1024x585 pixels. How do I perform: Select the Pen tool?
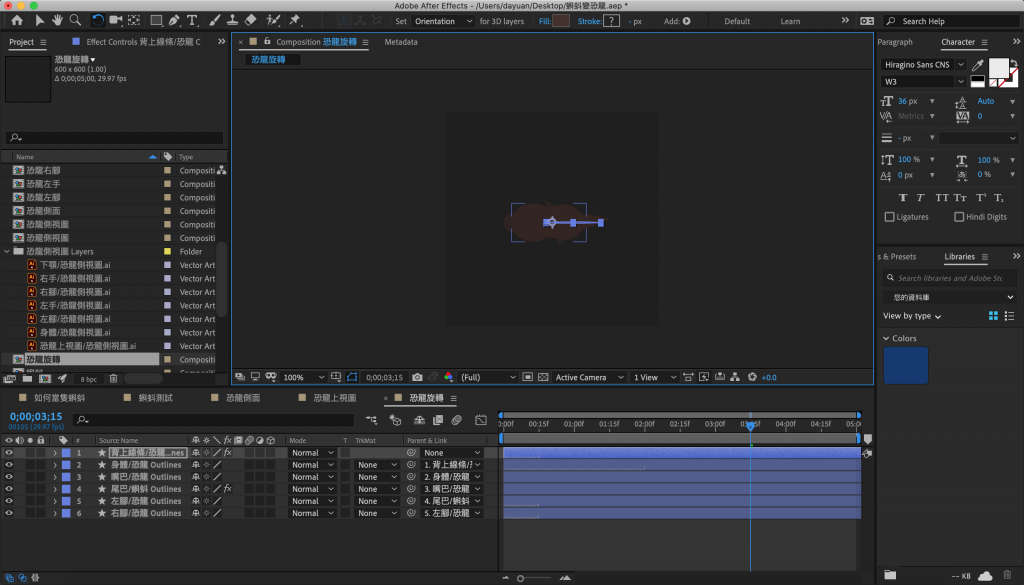(x=175, y=20)
